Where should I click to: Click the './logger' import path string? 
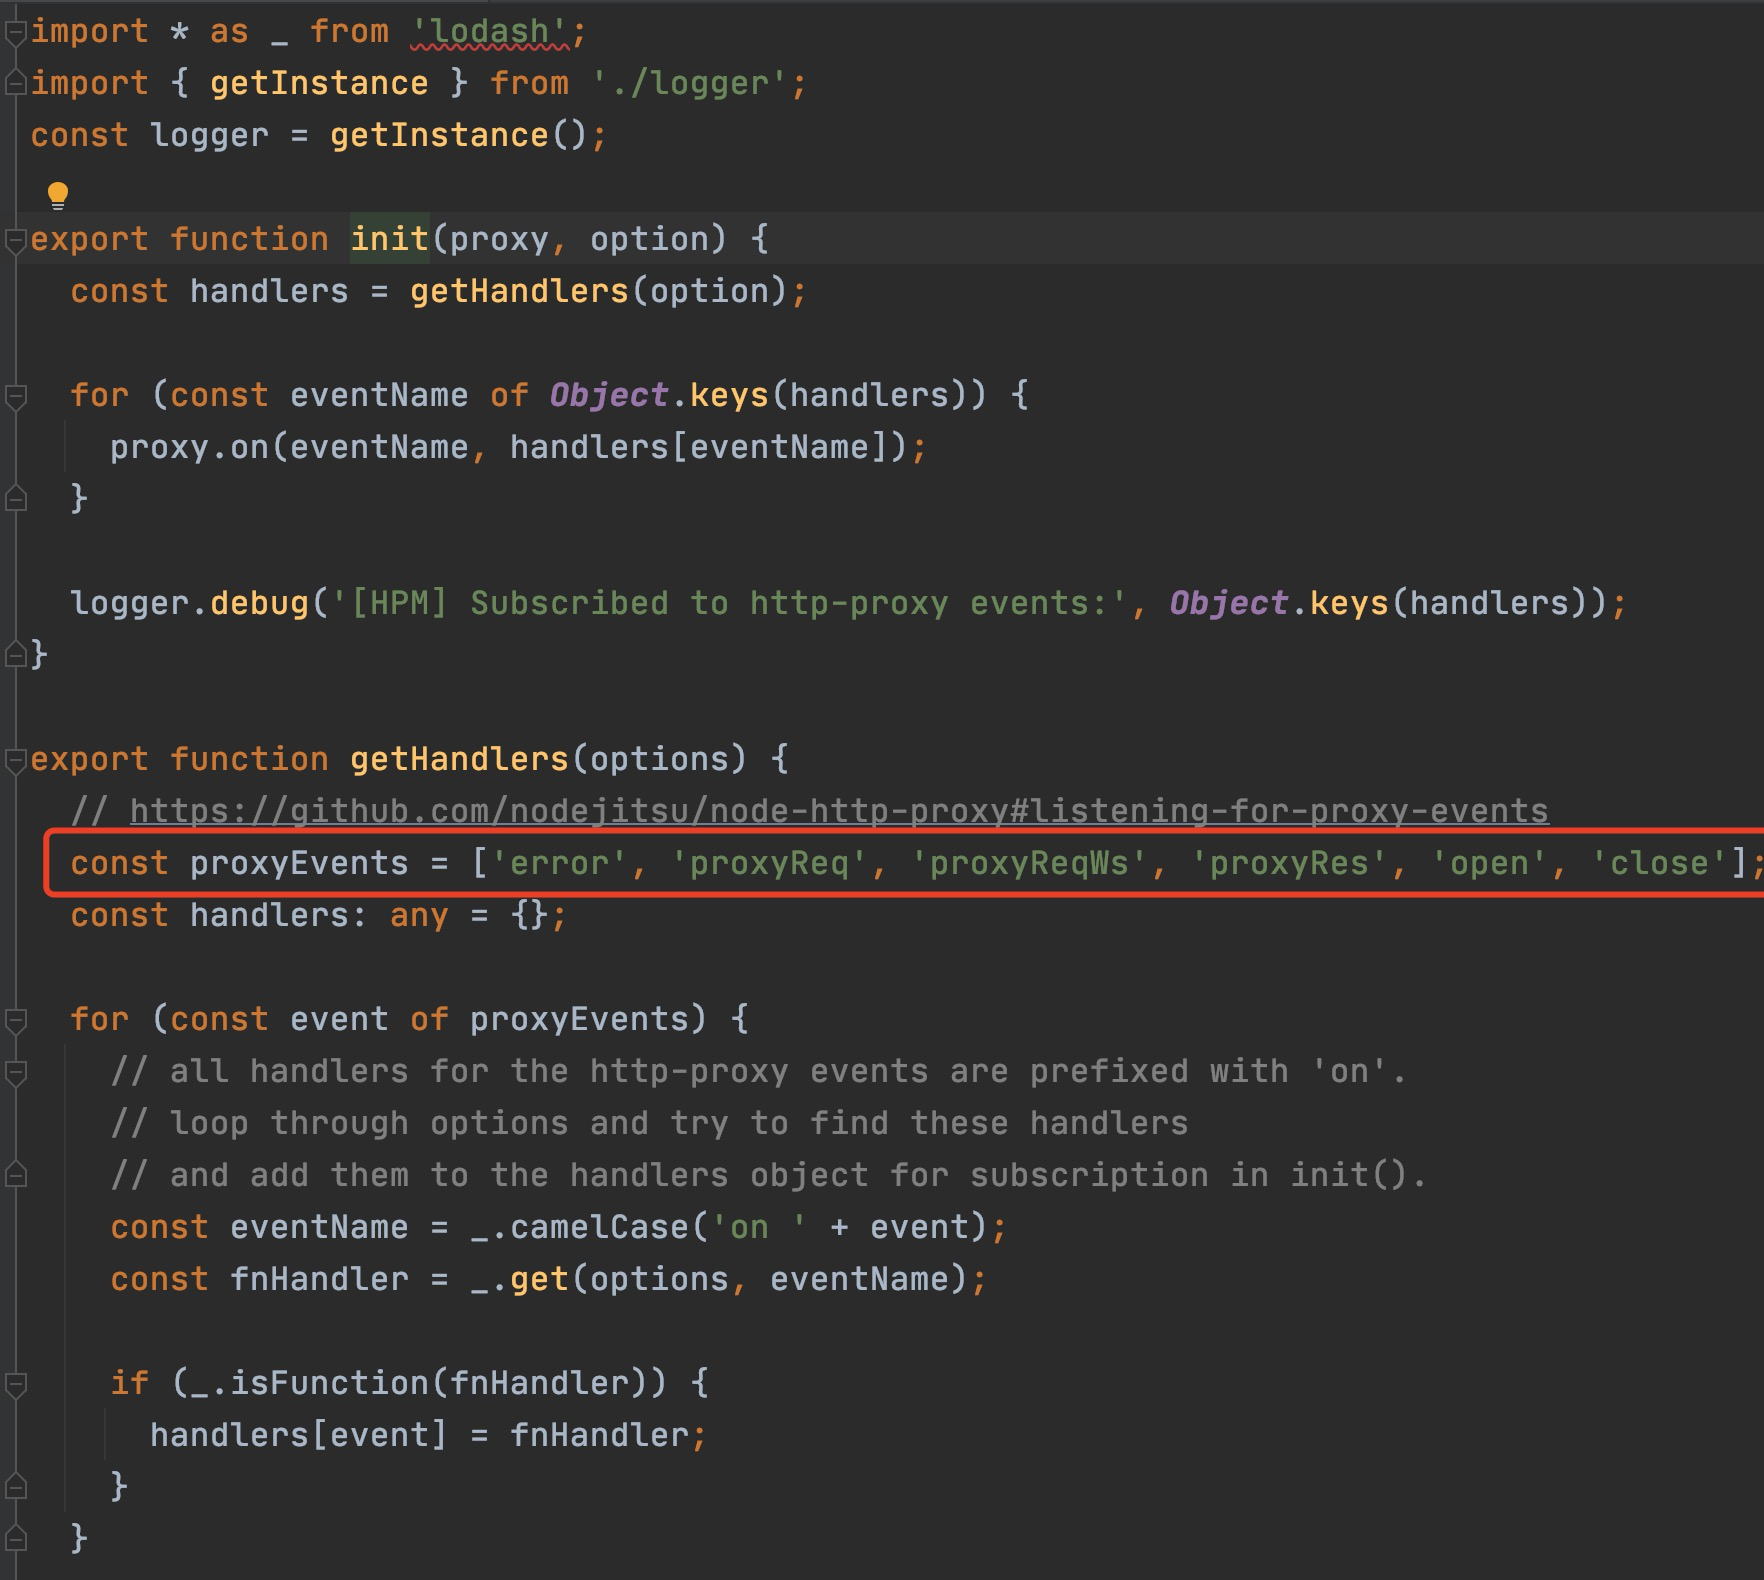click(x=689, y=84)
